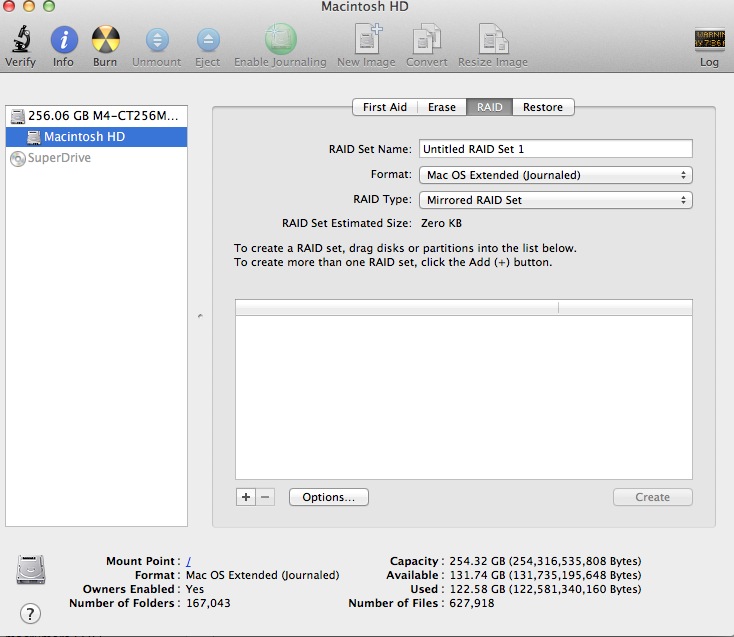Select the Burn disc icon

[105, 39]
